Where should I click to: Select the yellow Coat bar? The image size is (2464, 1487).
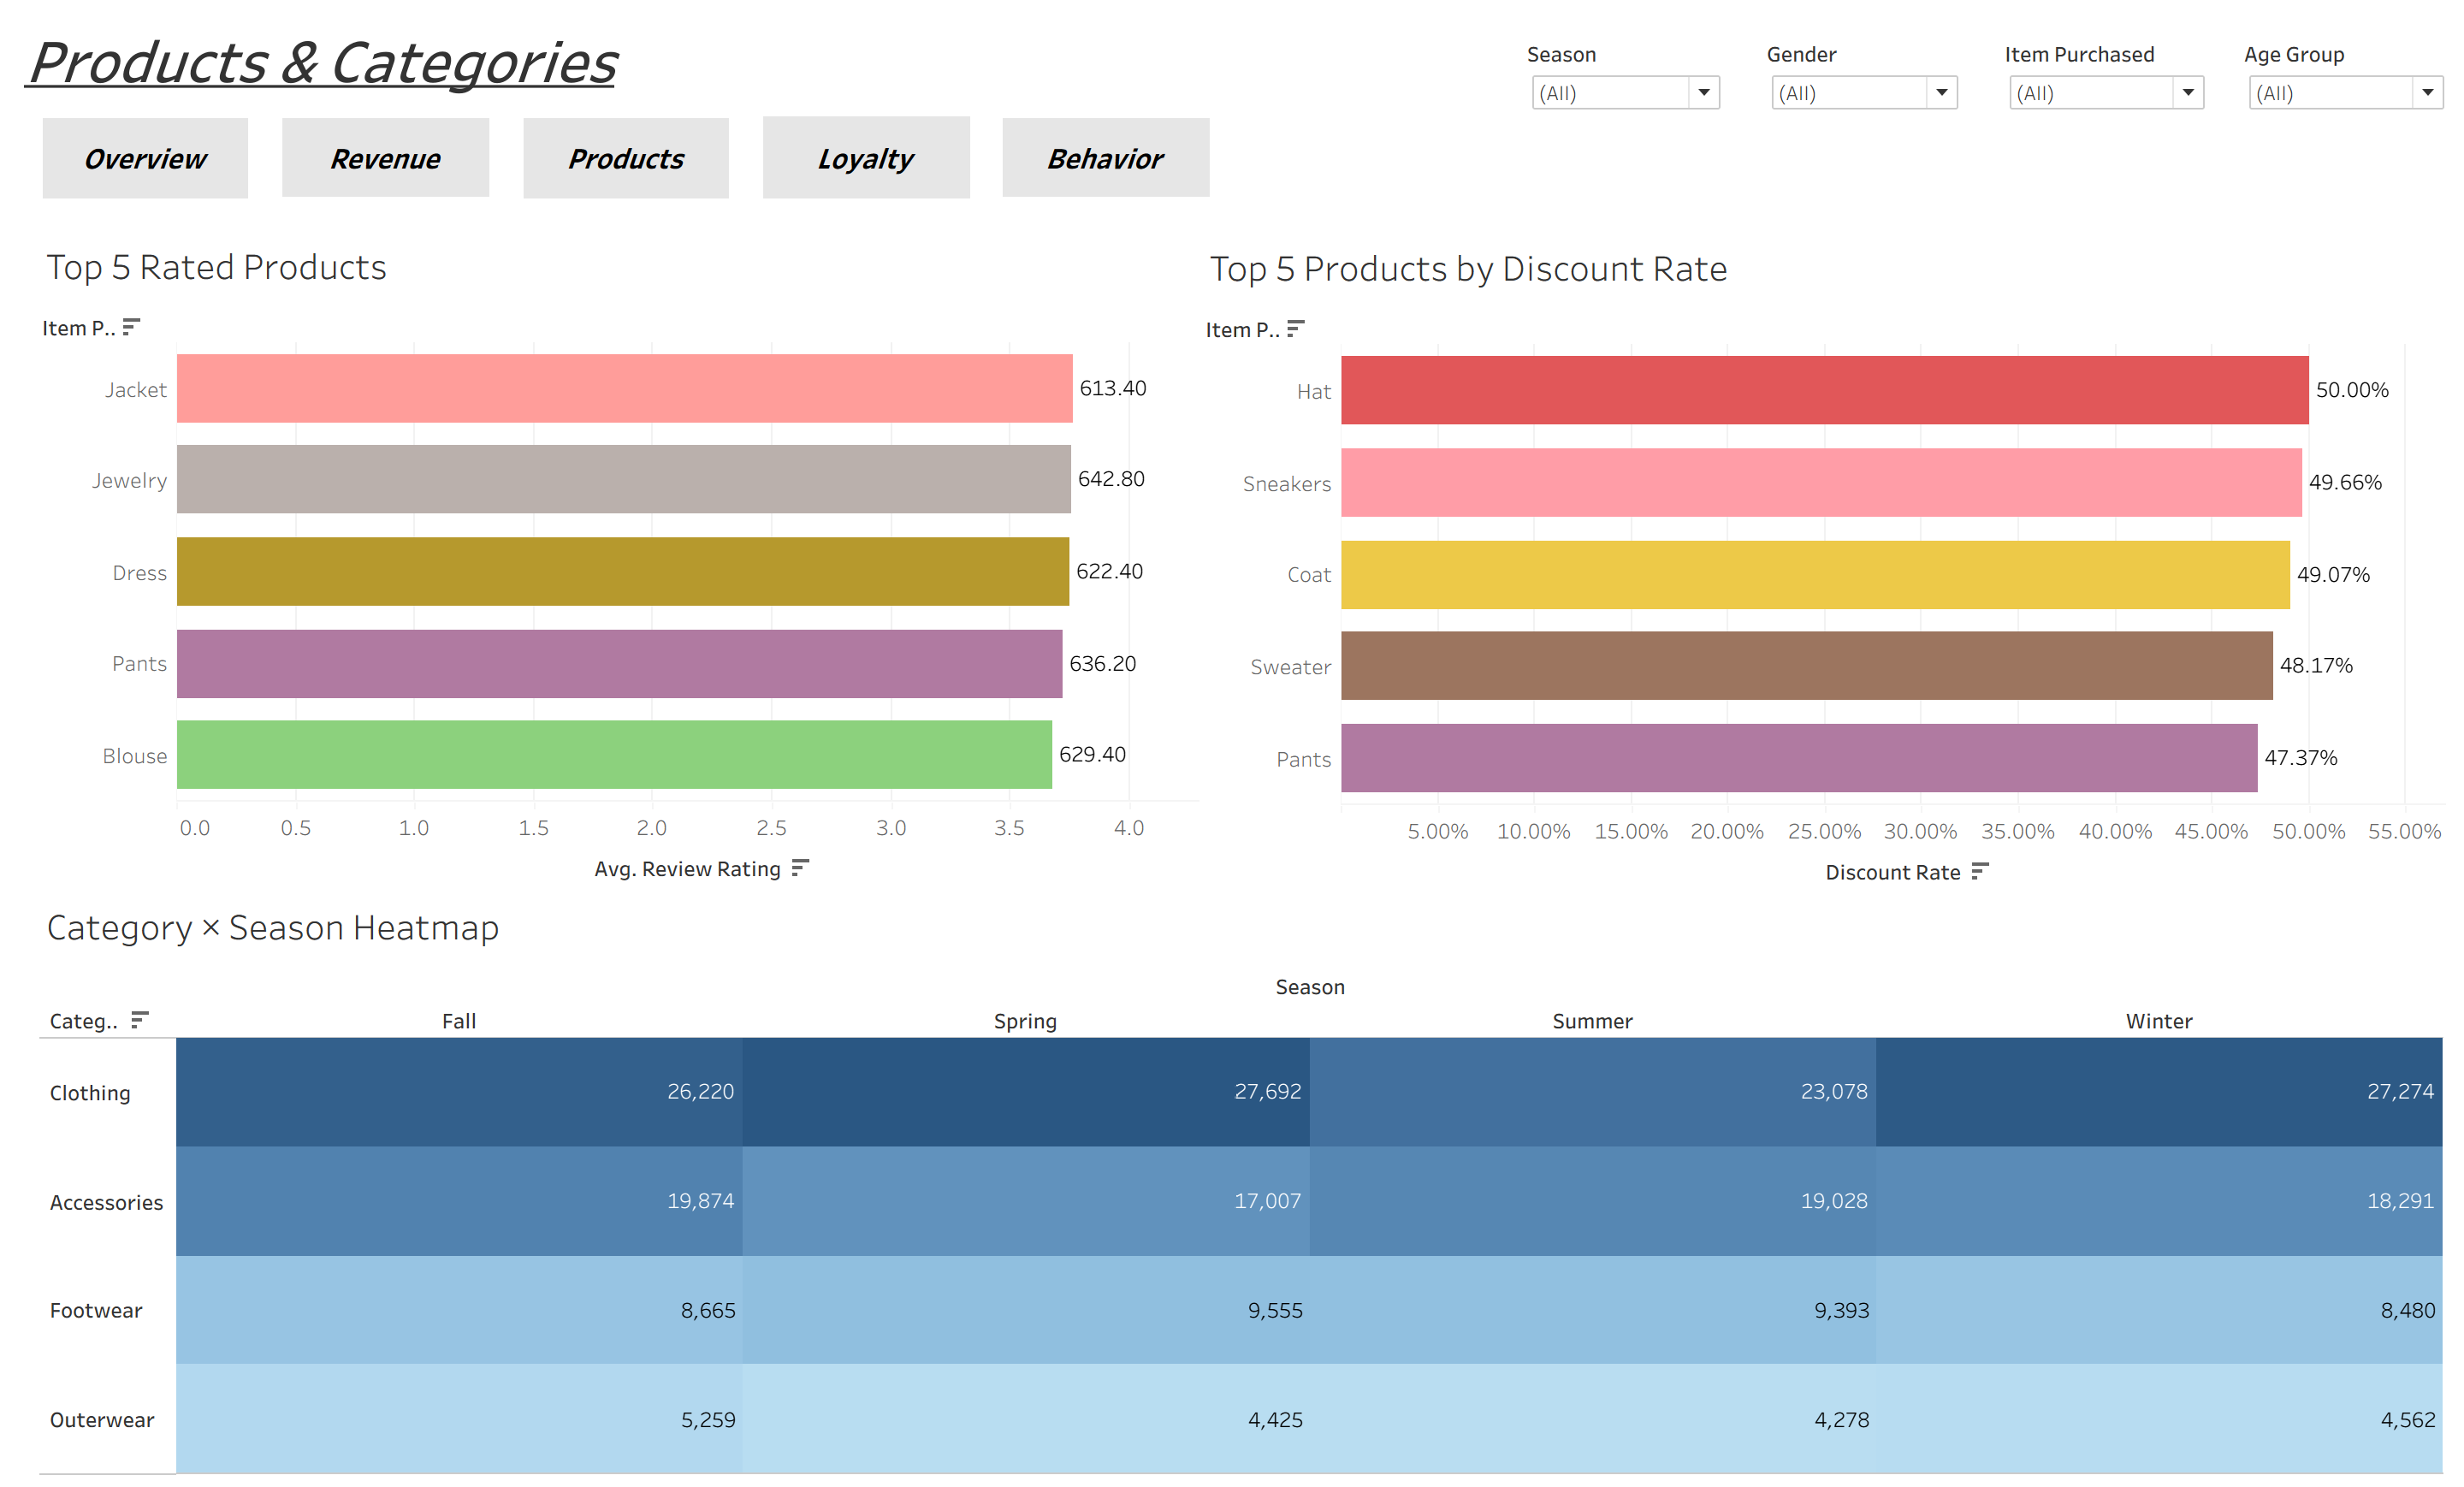click(1815, 574)
